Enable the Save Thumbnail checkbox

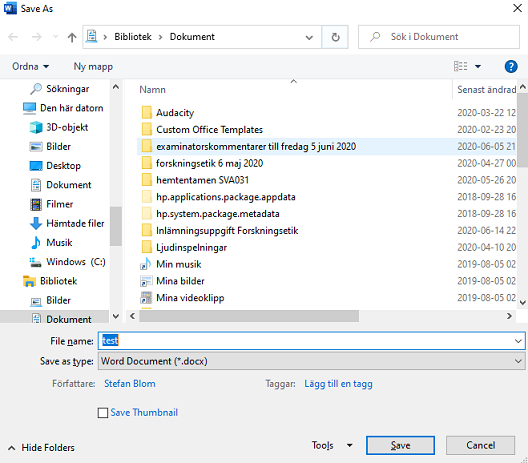pyautogui.click(x=103, y=413)
